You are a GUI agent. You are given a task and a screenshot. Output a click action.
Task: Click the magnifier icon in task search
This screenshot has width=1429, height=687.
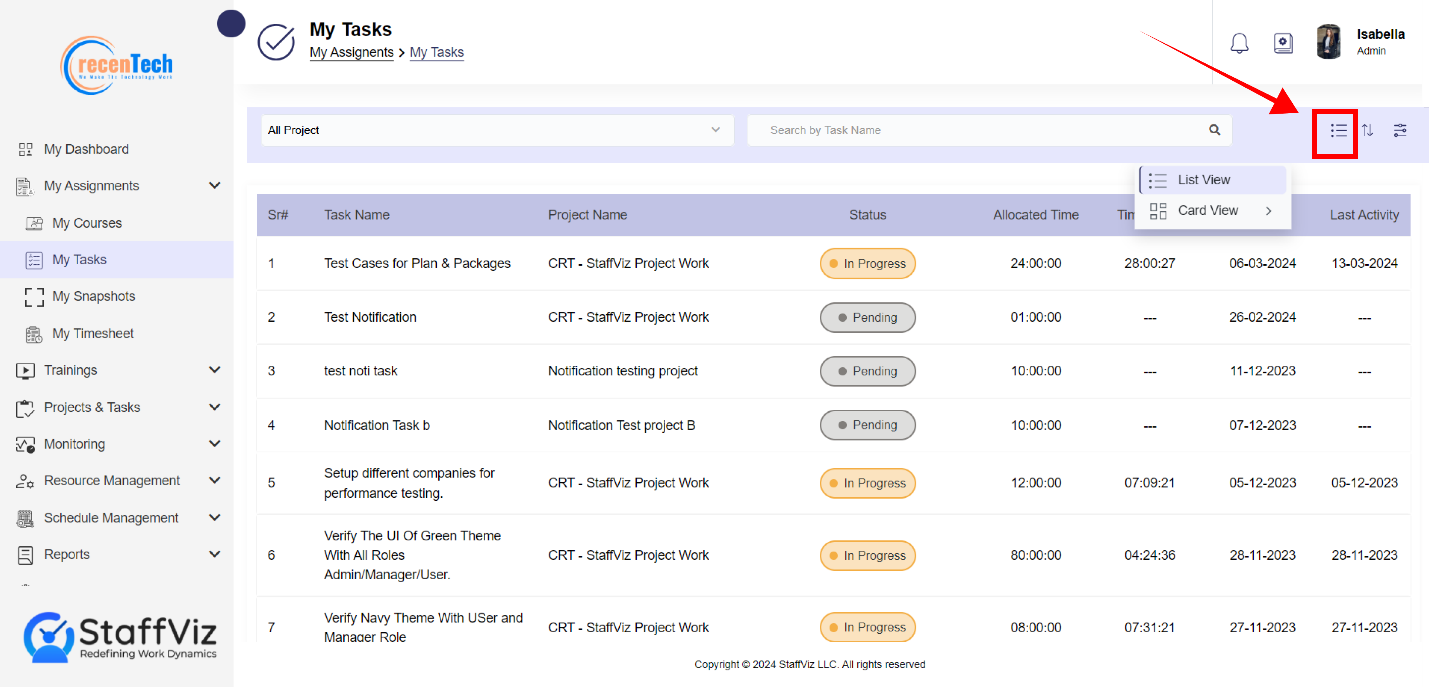(1215, 130)
